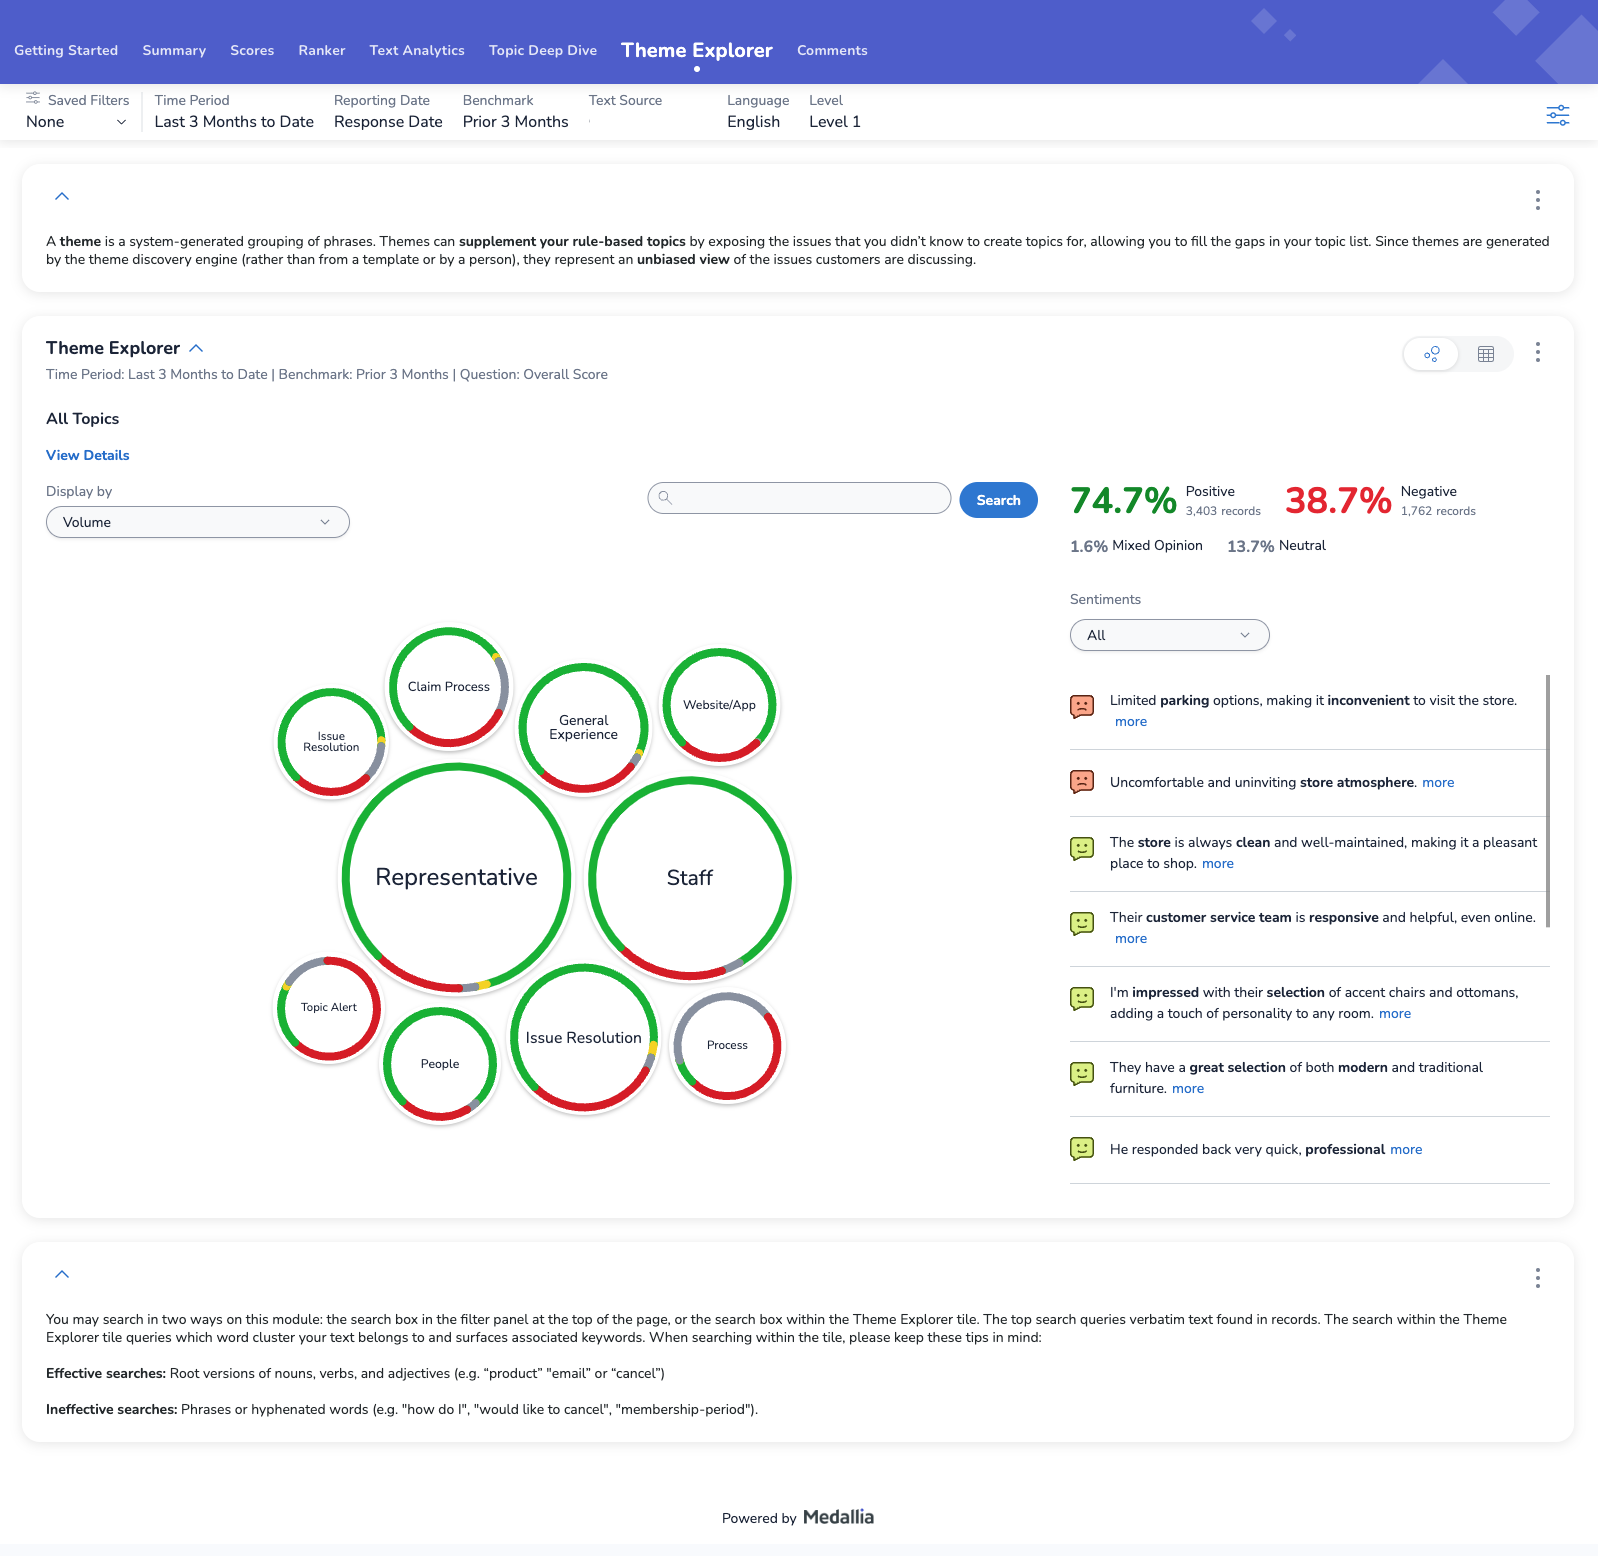Switch to the Text Analytics tab
Viewport: 1598px width, 1556px height.
coord(416,50)
